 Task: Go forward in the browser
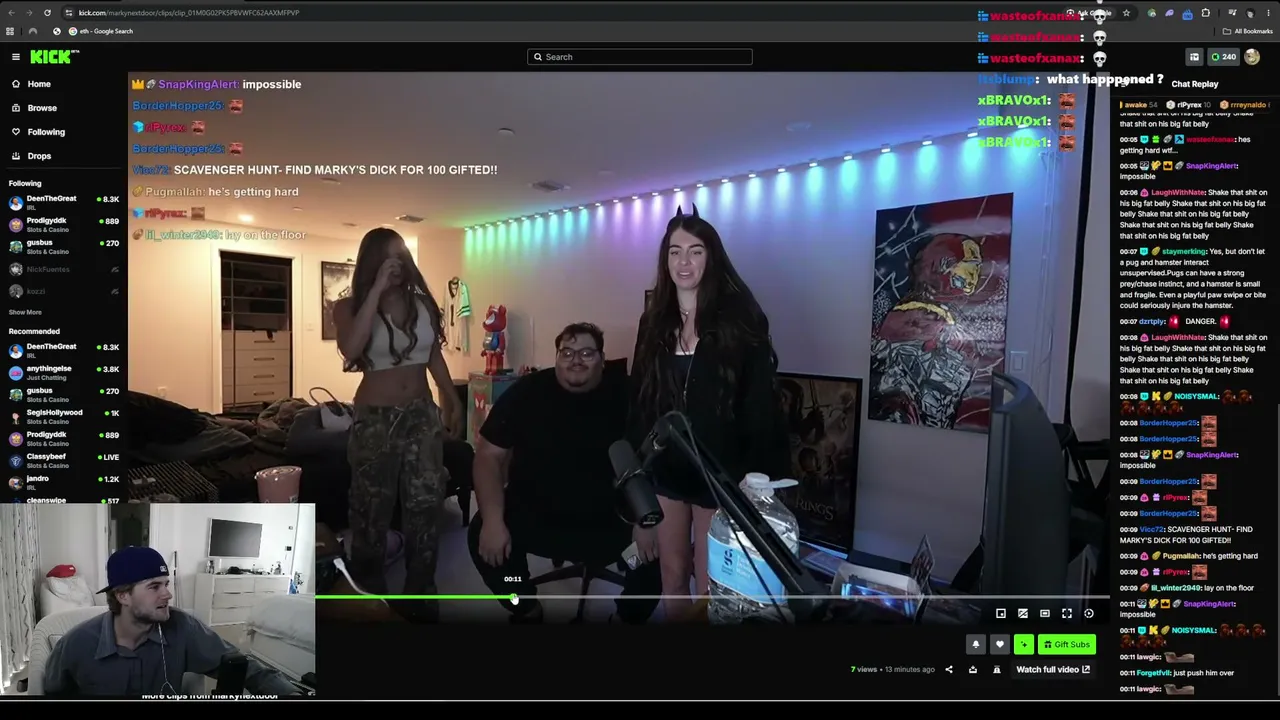tap(29, 13)
